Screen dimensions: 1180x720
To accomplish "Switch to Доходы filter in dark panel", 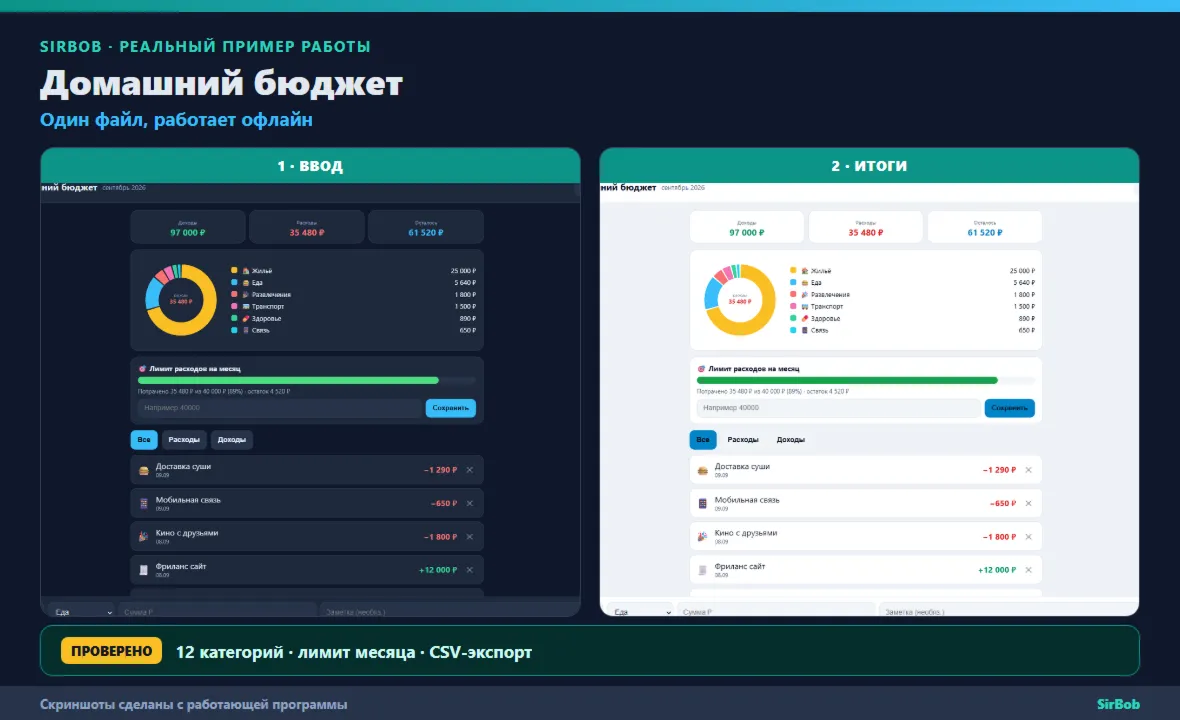I will coord(232,439).
